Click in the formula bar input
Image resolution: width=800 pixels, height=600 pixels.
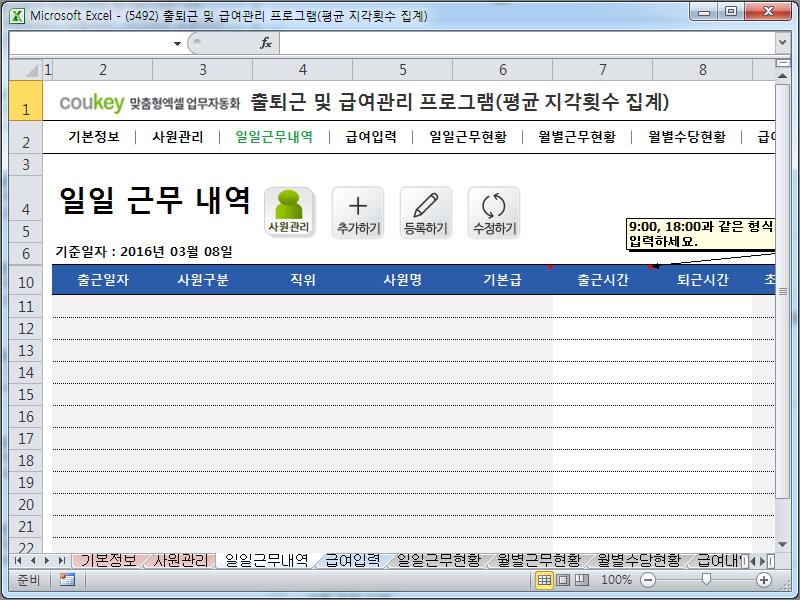pos(527,43)
